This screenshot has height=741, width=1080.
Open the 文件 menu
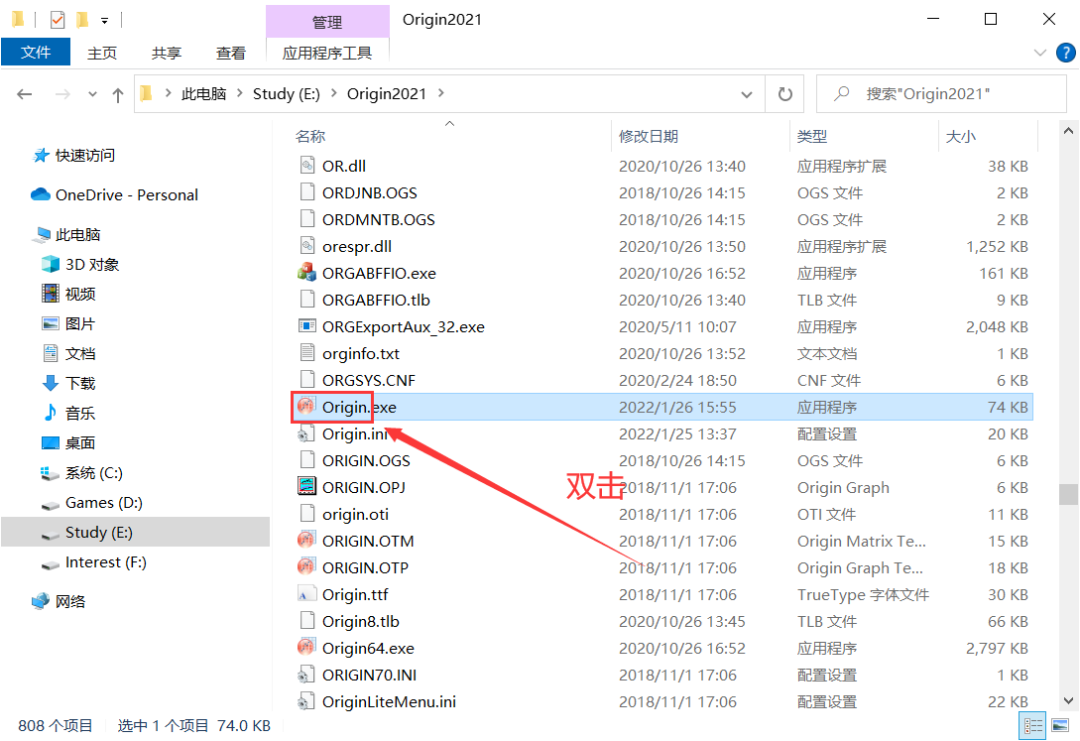[36, 52]
